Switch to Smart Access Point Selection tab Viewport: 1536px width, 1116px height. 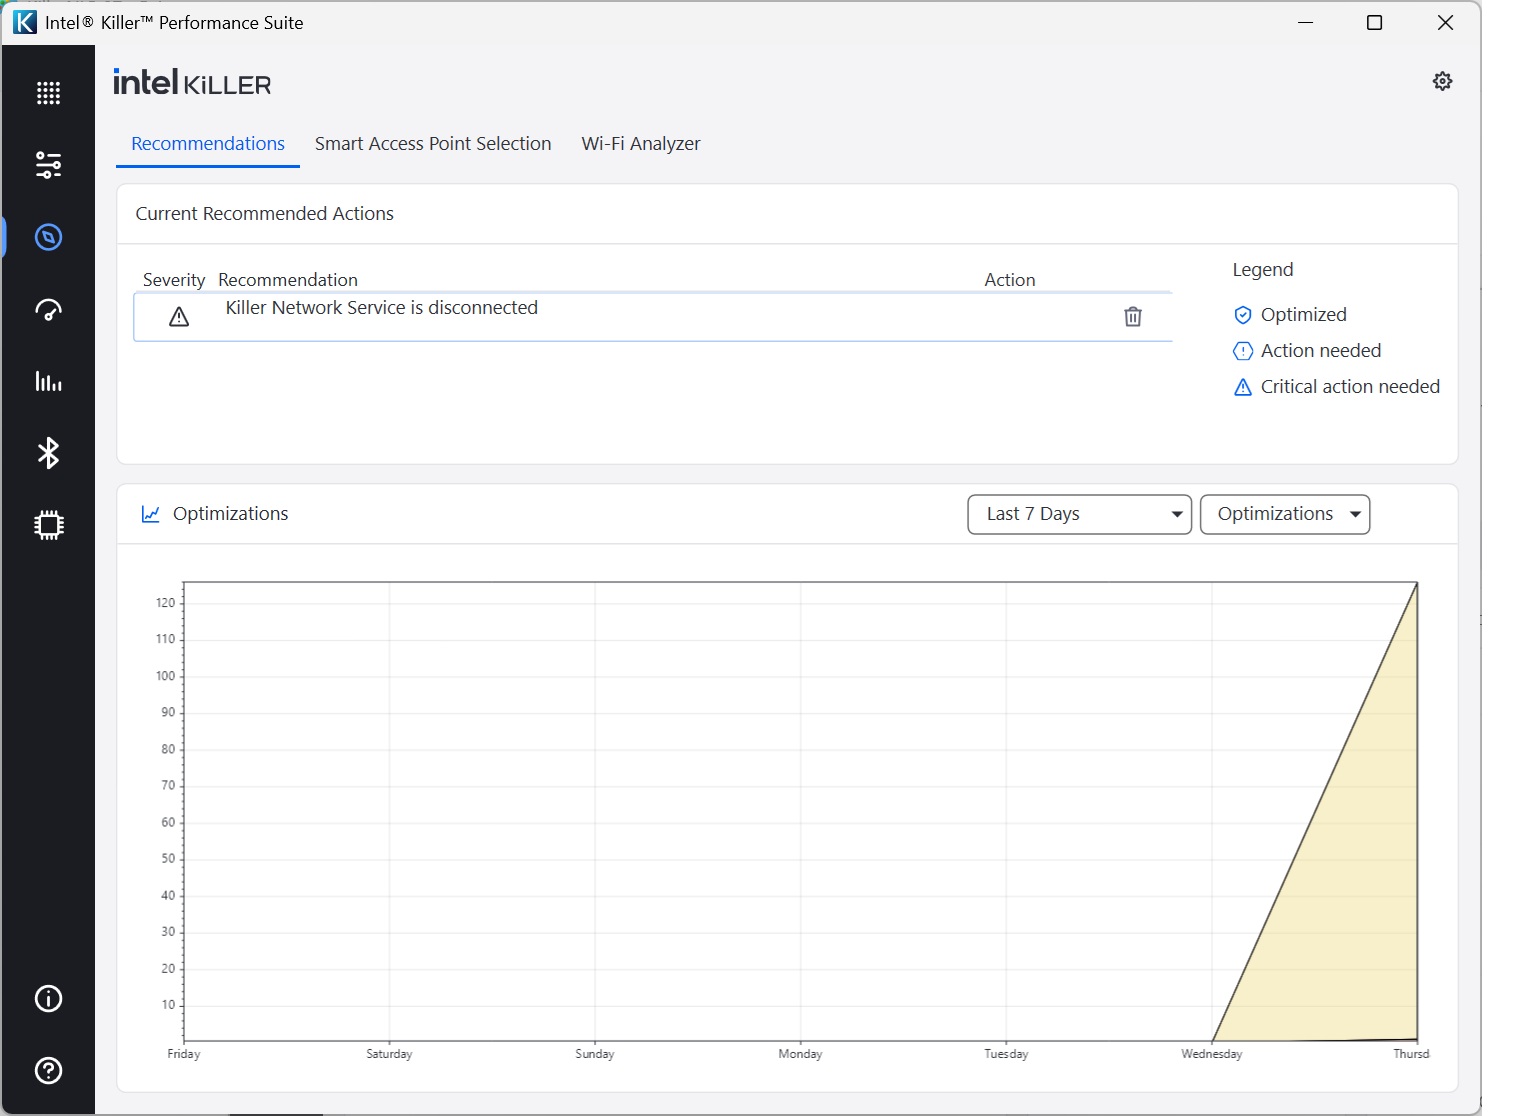433,144
